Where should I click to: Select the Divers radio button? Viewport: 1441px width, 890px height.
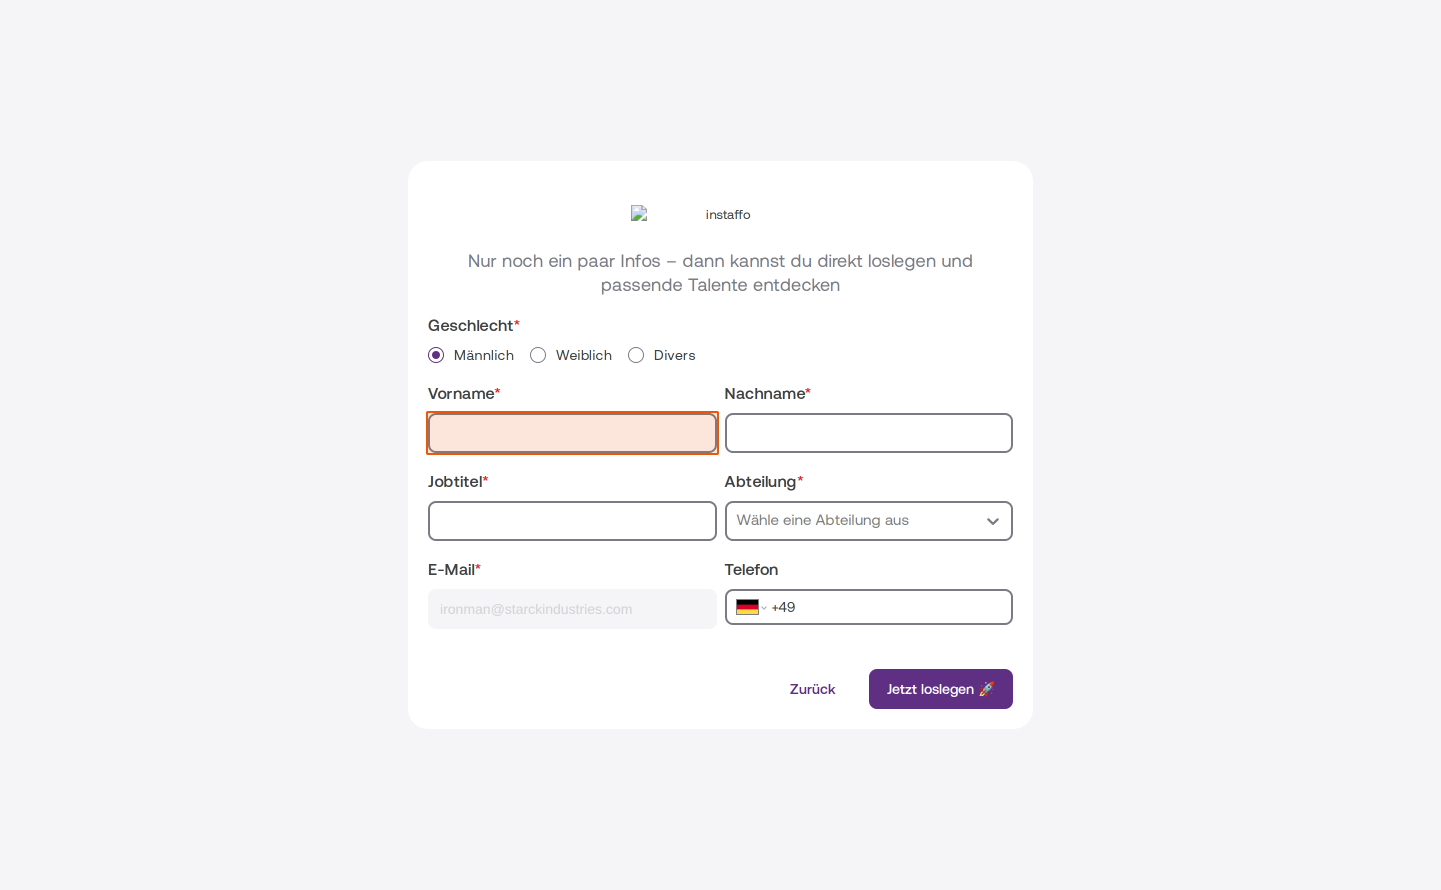(x=636, y=355)
